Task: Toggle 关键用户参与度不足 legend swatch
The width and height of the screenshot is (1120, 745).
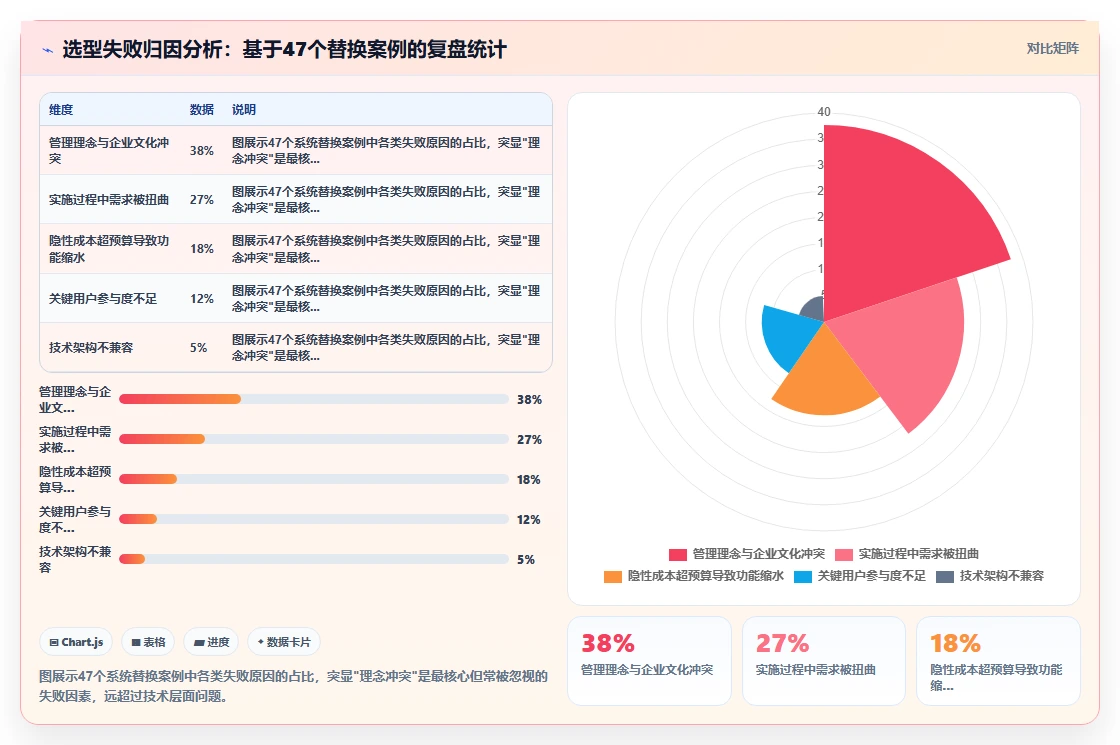Action: click(803, 576)
